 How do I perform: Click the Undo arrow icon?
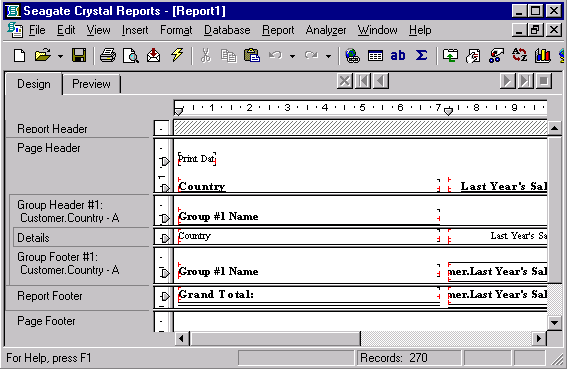[276, 56]
